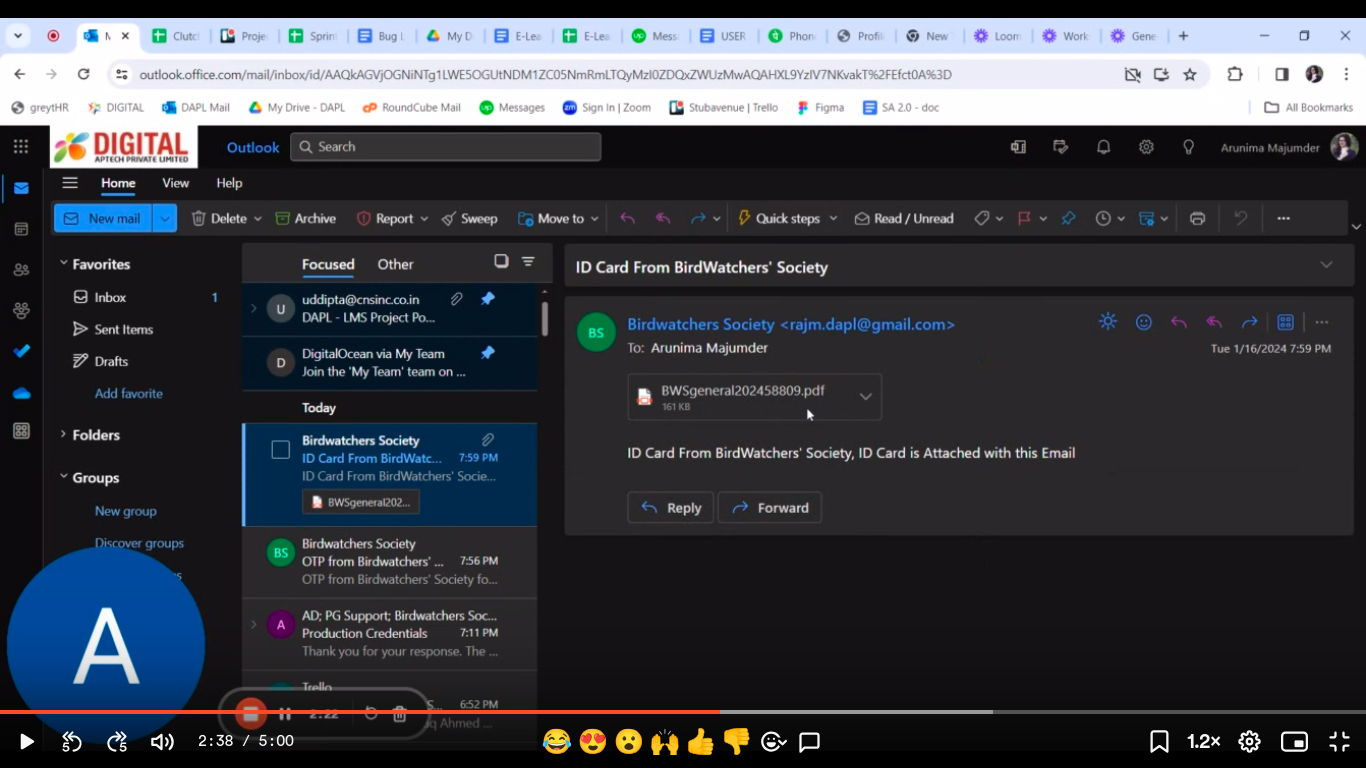Toggle Read / Unread for the message
The width and height of the screenshot is (1366, 768).
click(x=903, y=218)
